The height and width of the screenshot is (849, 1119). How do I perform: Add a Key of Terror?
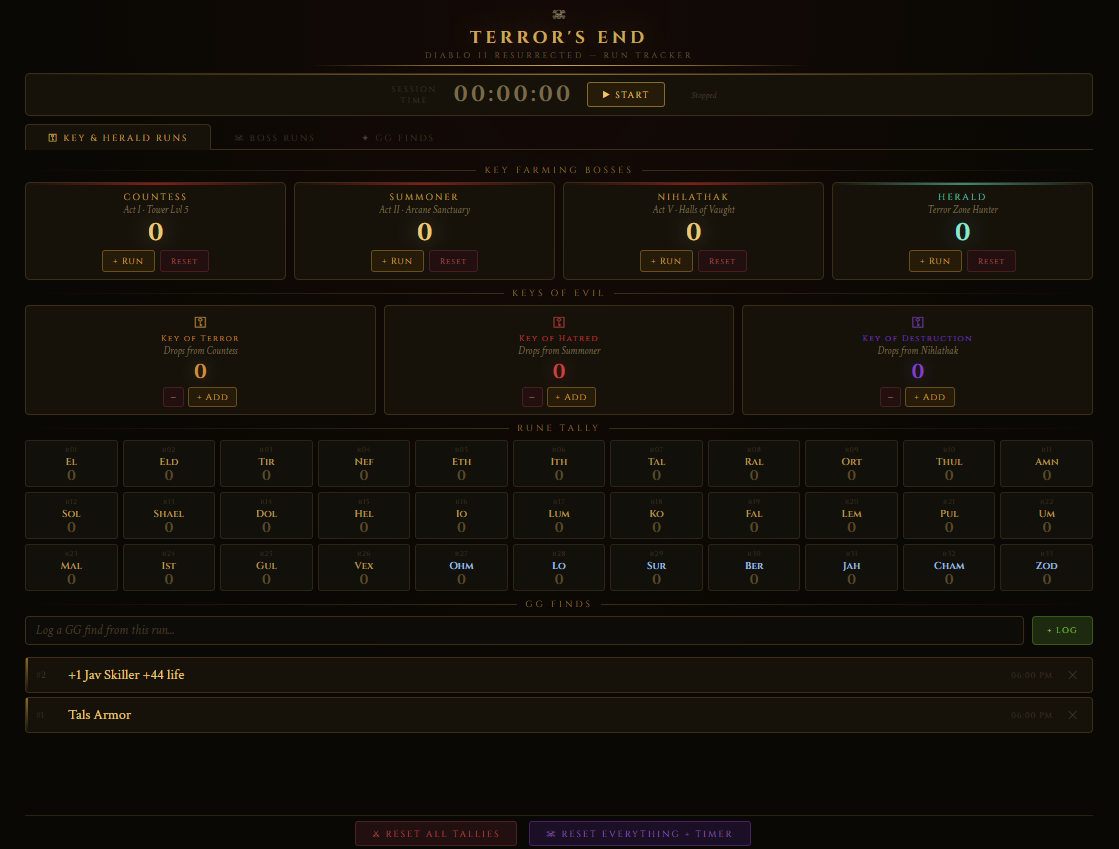coord(213,397)
